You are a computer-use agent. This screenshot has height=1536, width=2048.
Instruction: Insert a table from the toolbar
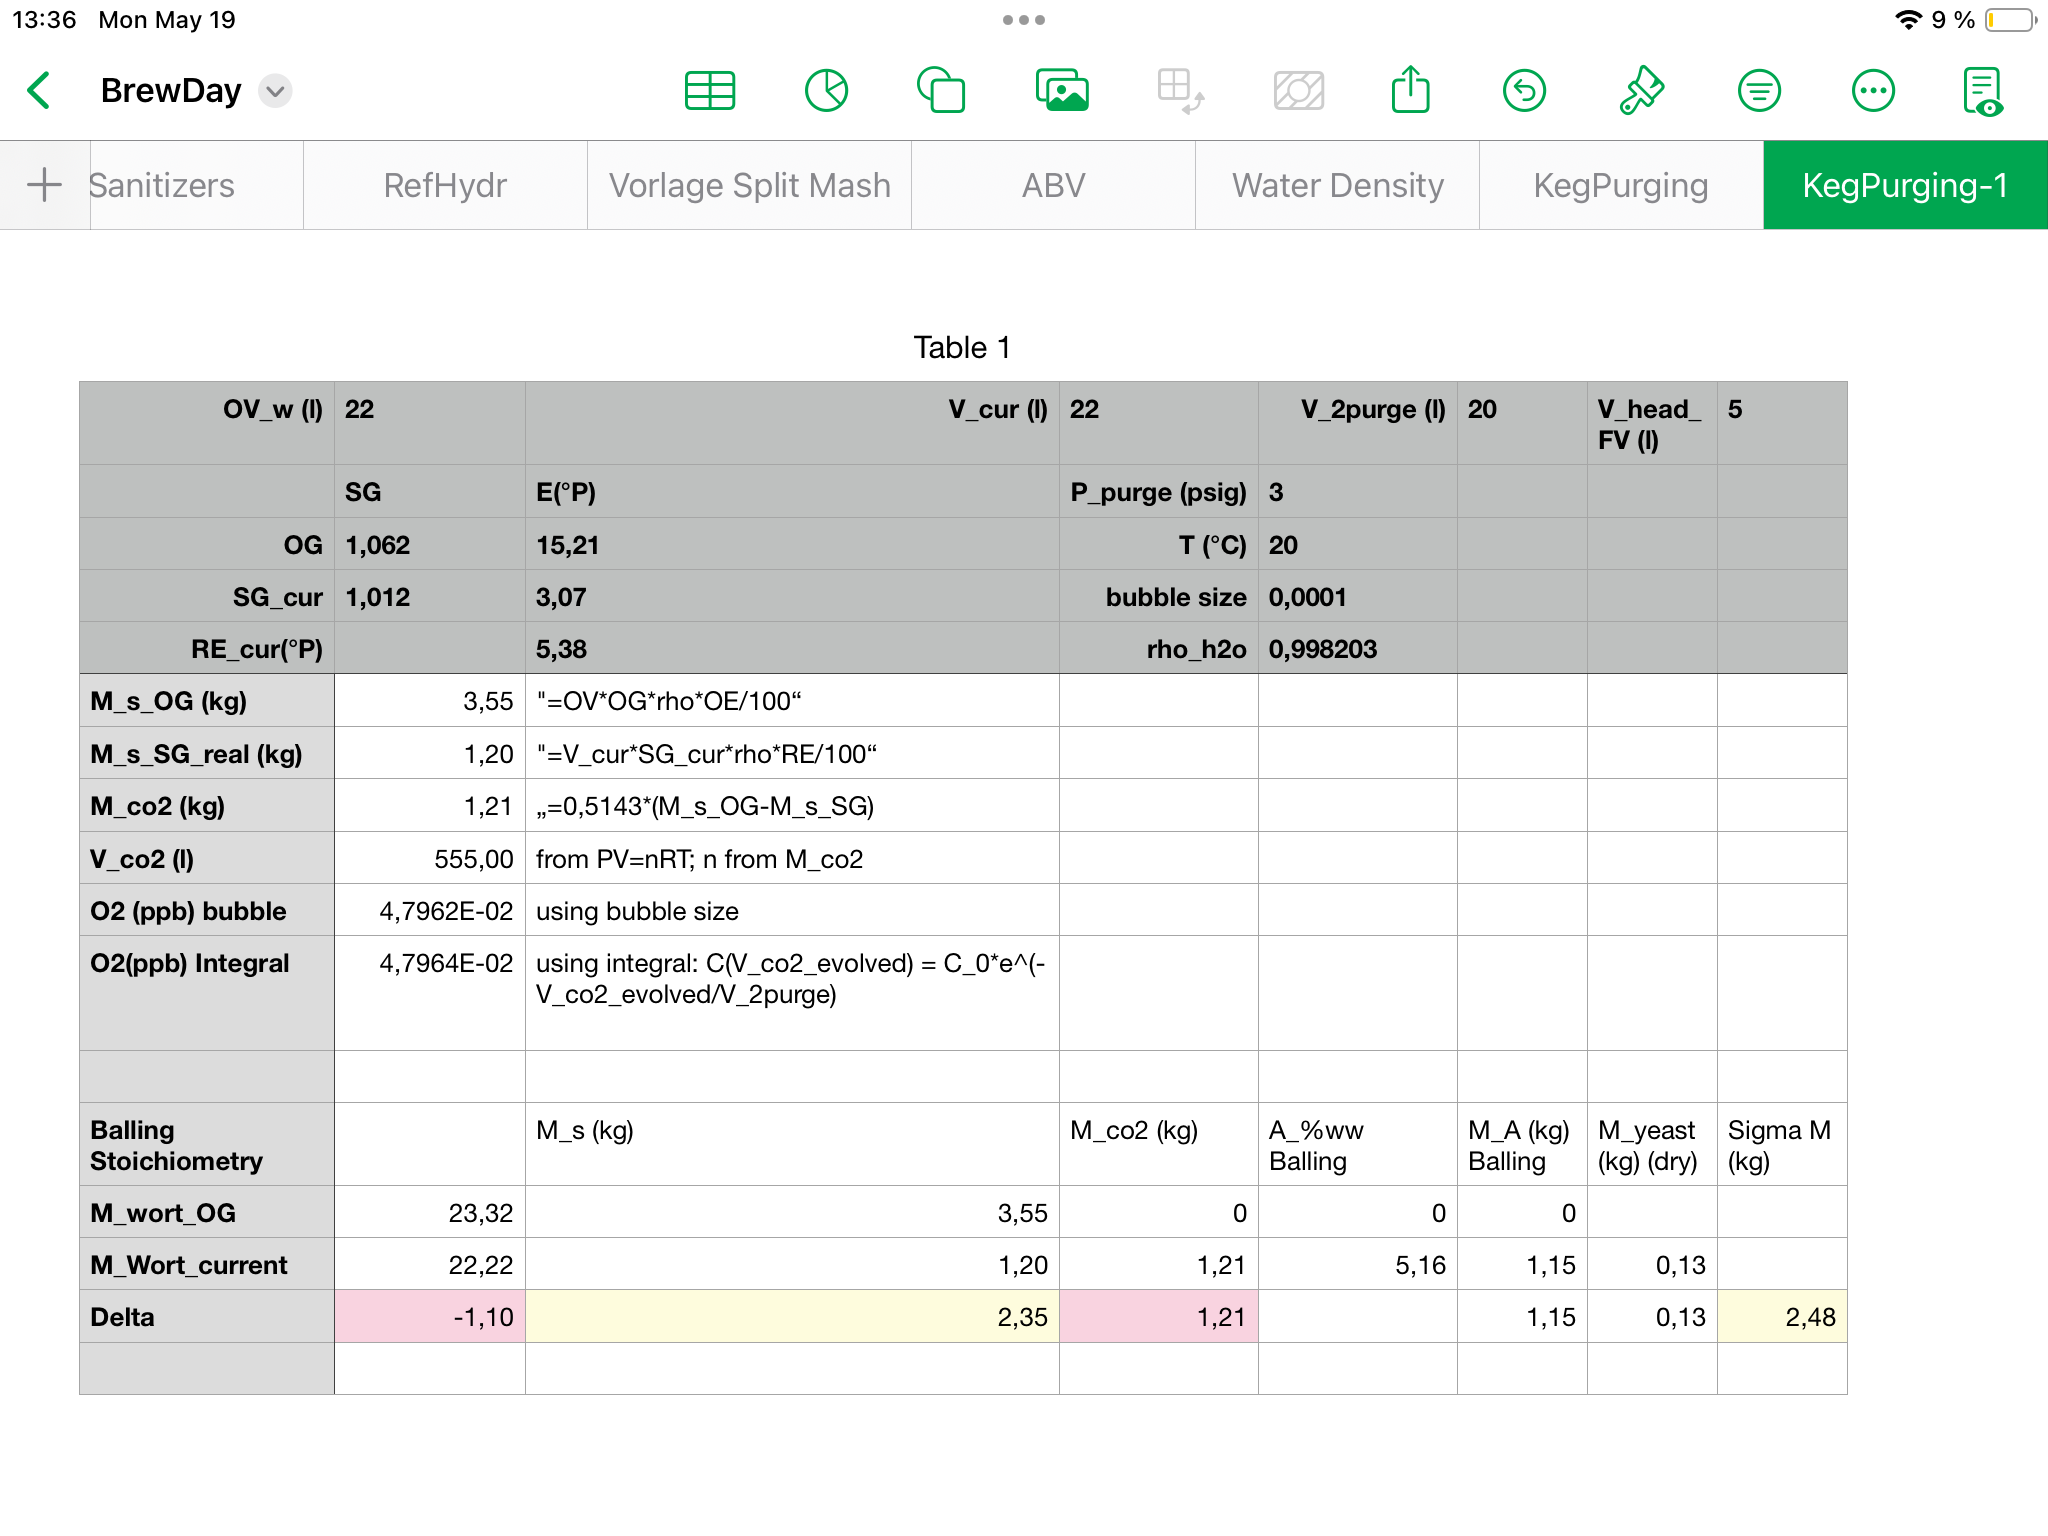[x=710, y=91]
